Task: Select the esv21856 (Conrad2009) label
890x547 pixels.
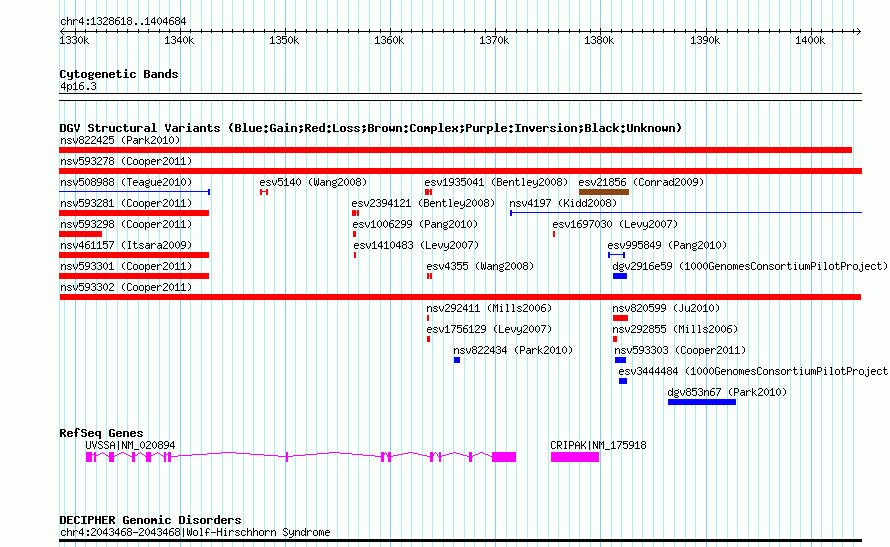Action: tap(641, 182)
